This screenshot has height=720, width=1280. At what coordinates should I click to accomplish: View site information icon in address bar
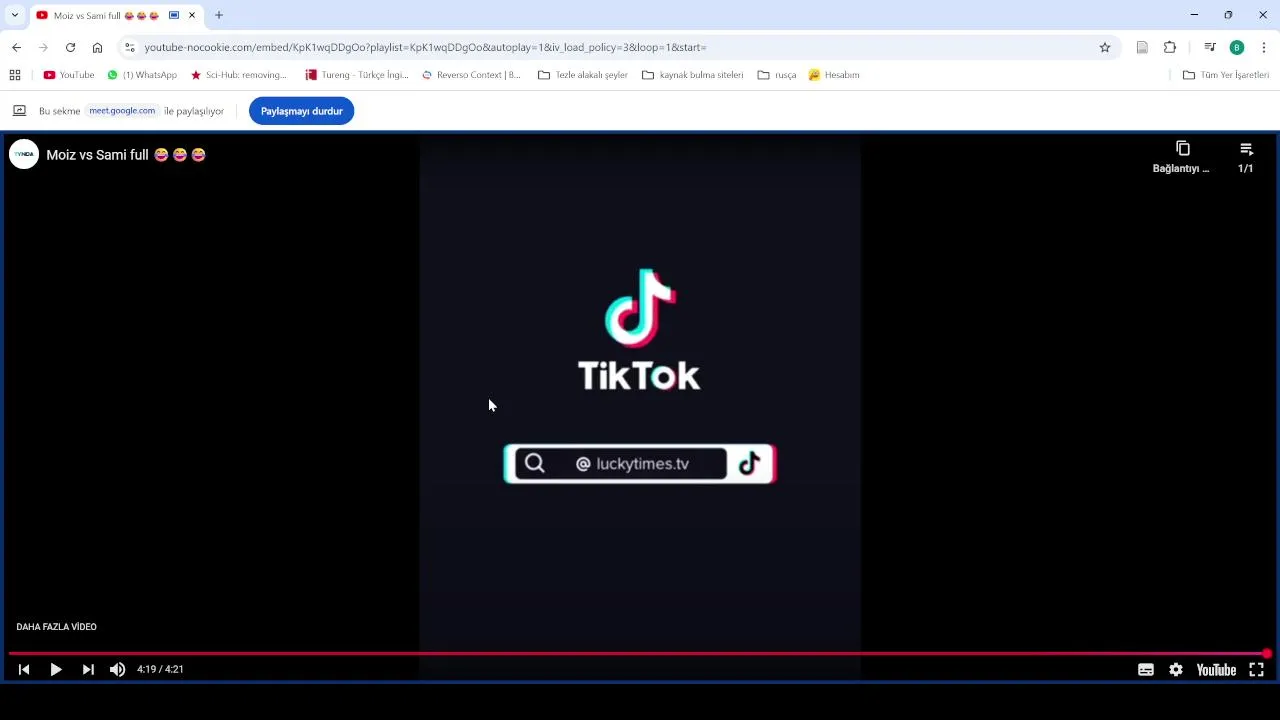[x=129, y=47]
